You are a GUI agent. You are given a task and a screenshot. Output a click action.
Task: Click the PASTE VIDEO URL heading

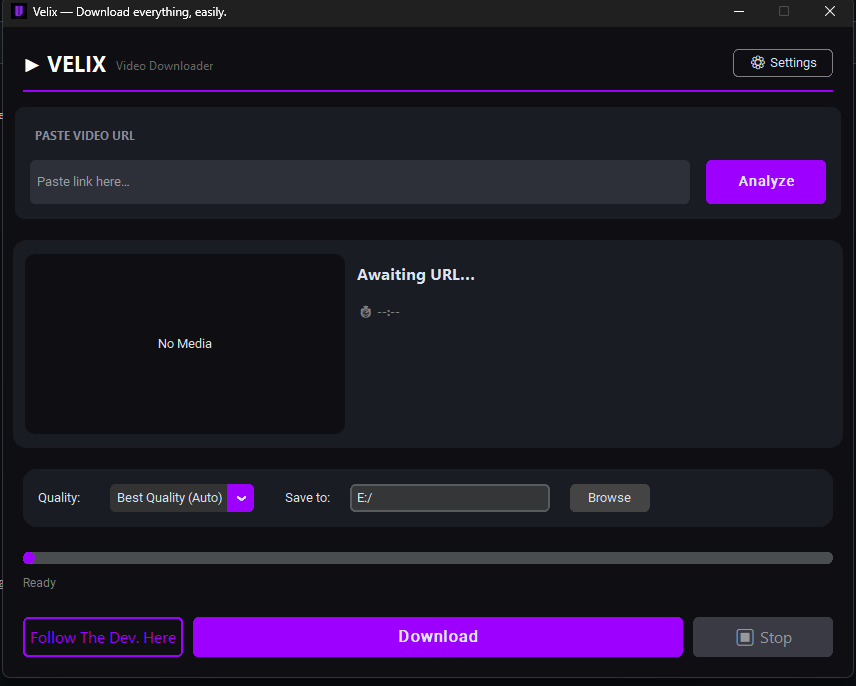coord(85,136)
